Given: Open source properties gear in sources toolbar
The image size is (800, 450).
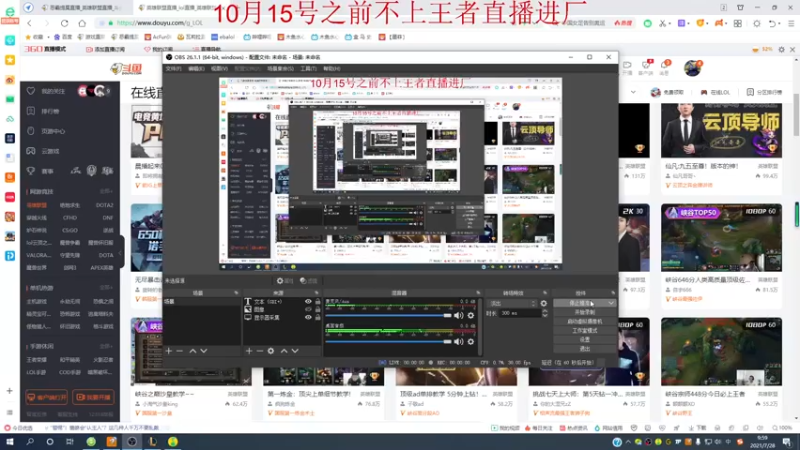Looking at the screenshot, I should click(271, 351).
